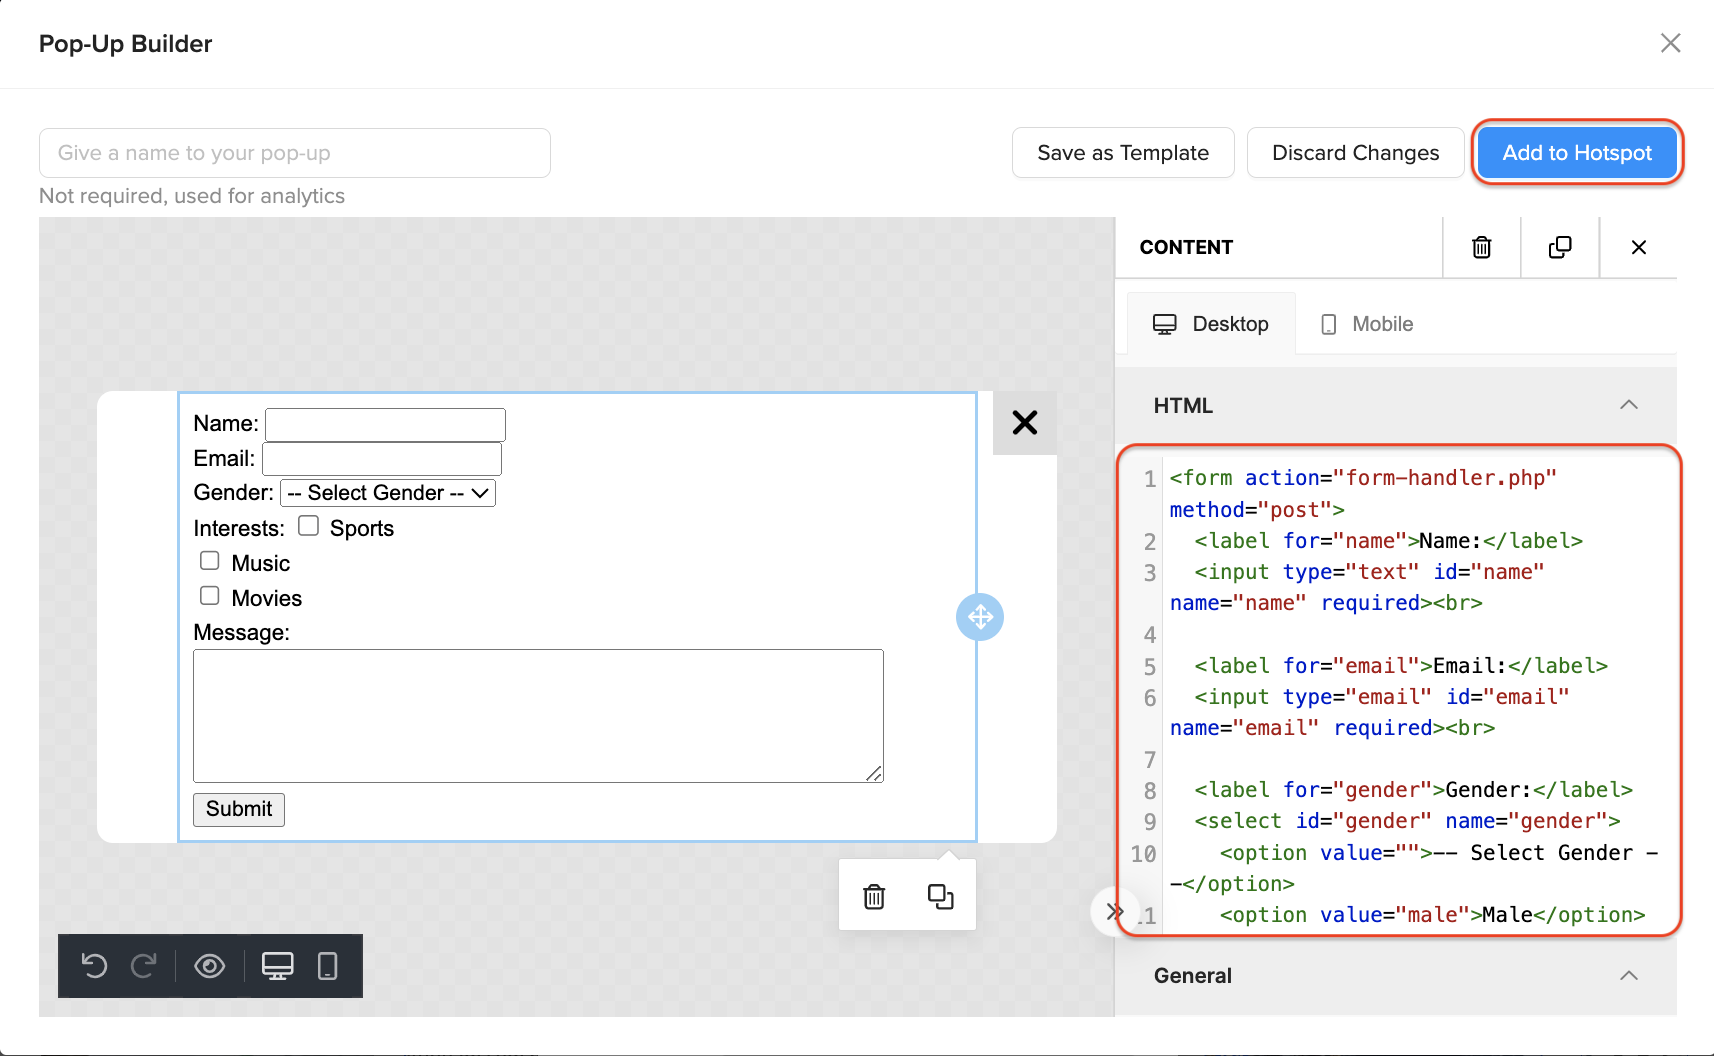Click the pop-up name input field

click(x=295, y=153)
